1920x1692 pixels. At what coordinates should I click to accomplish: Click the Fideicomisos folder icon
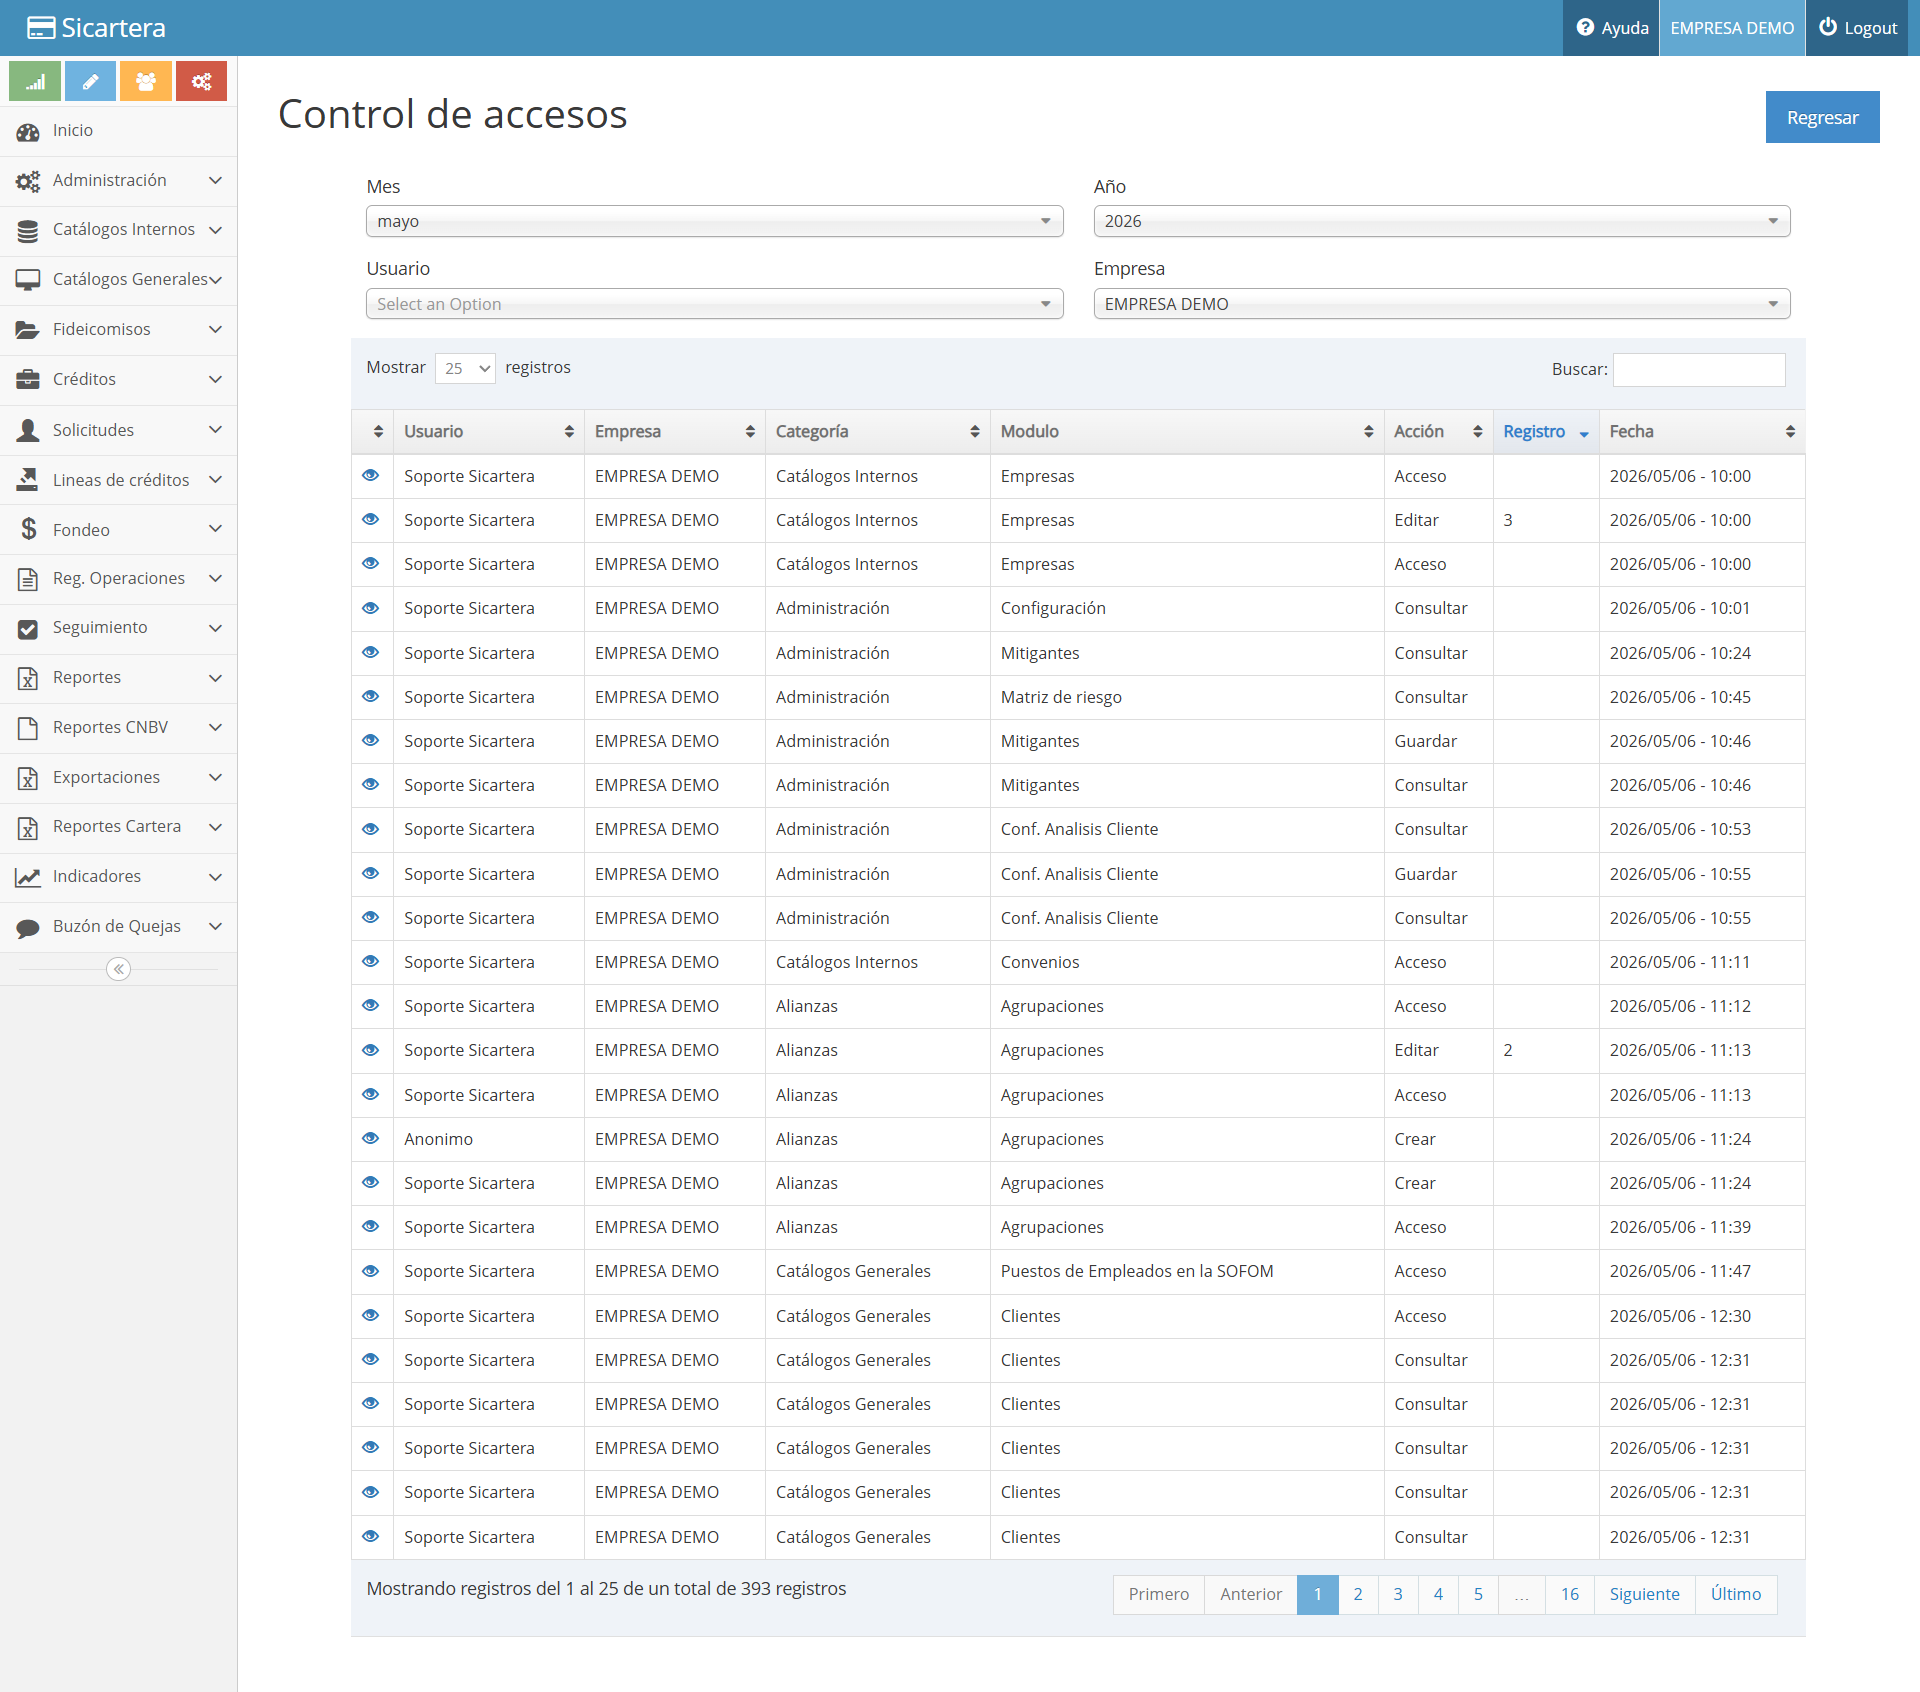[x=28, y=330]
